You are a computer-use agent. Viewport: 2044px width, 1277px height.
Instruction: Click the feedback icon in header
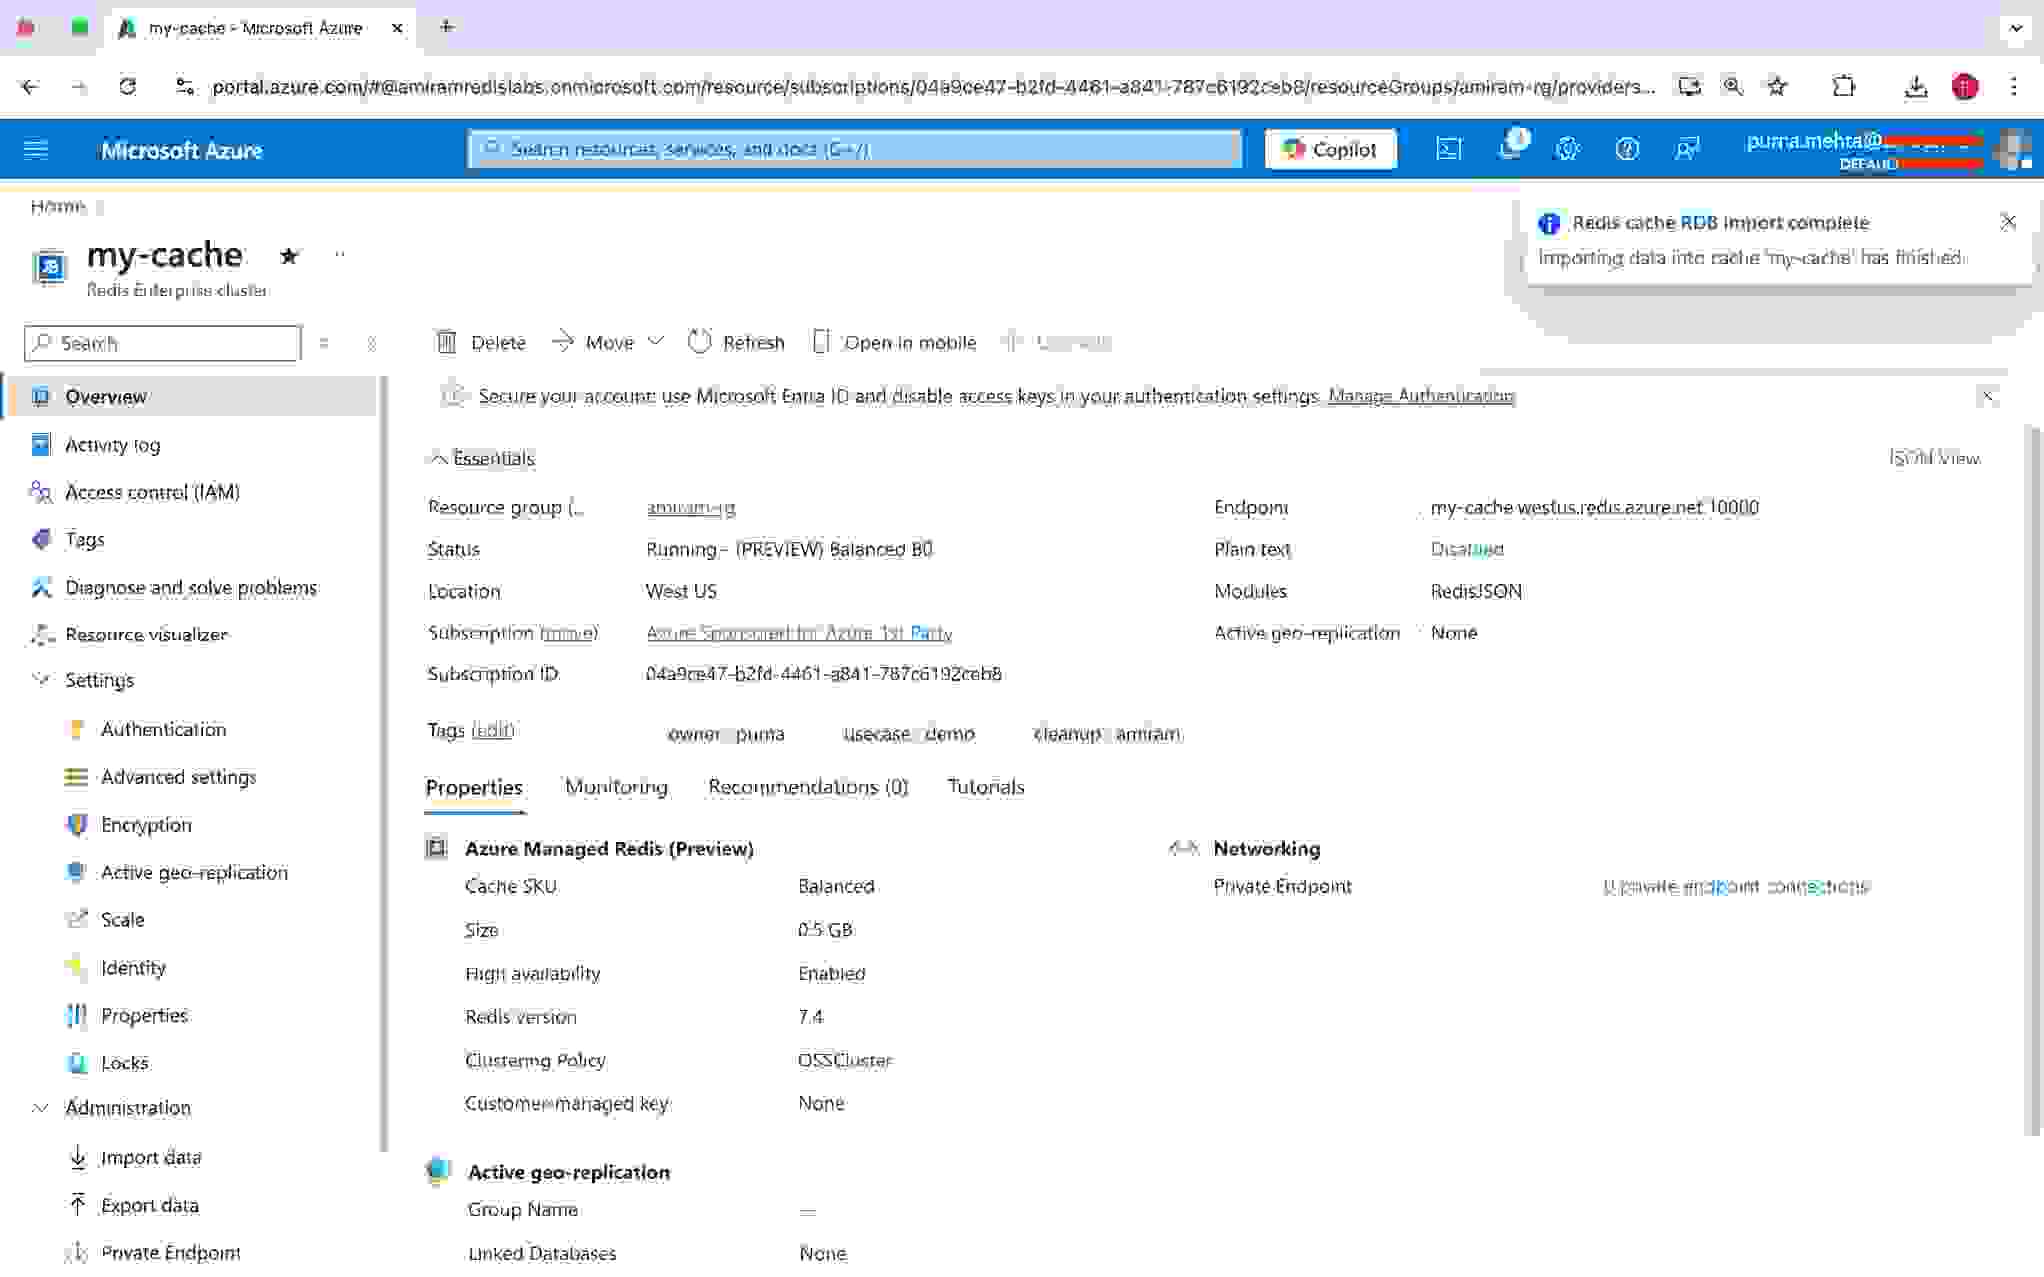point(1687,150)
